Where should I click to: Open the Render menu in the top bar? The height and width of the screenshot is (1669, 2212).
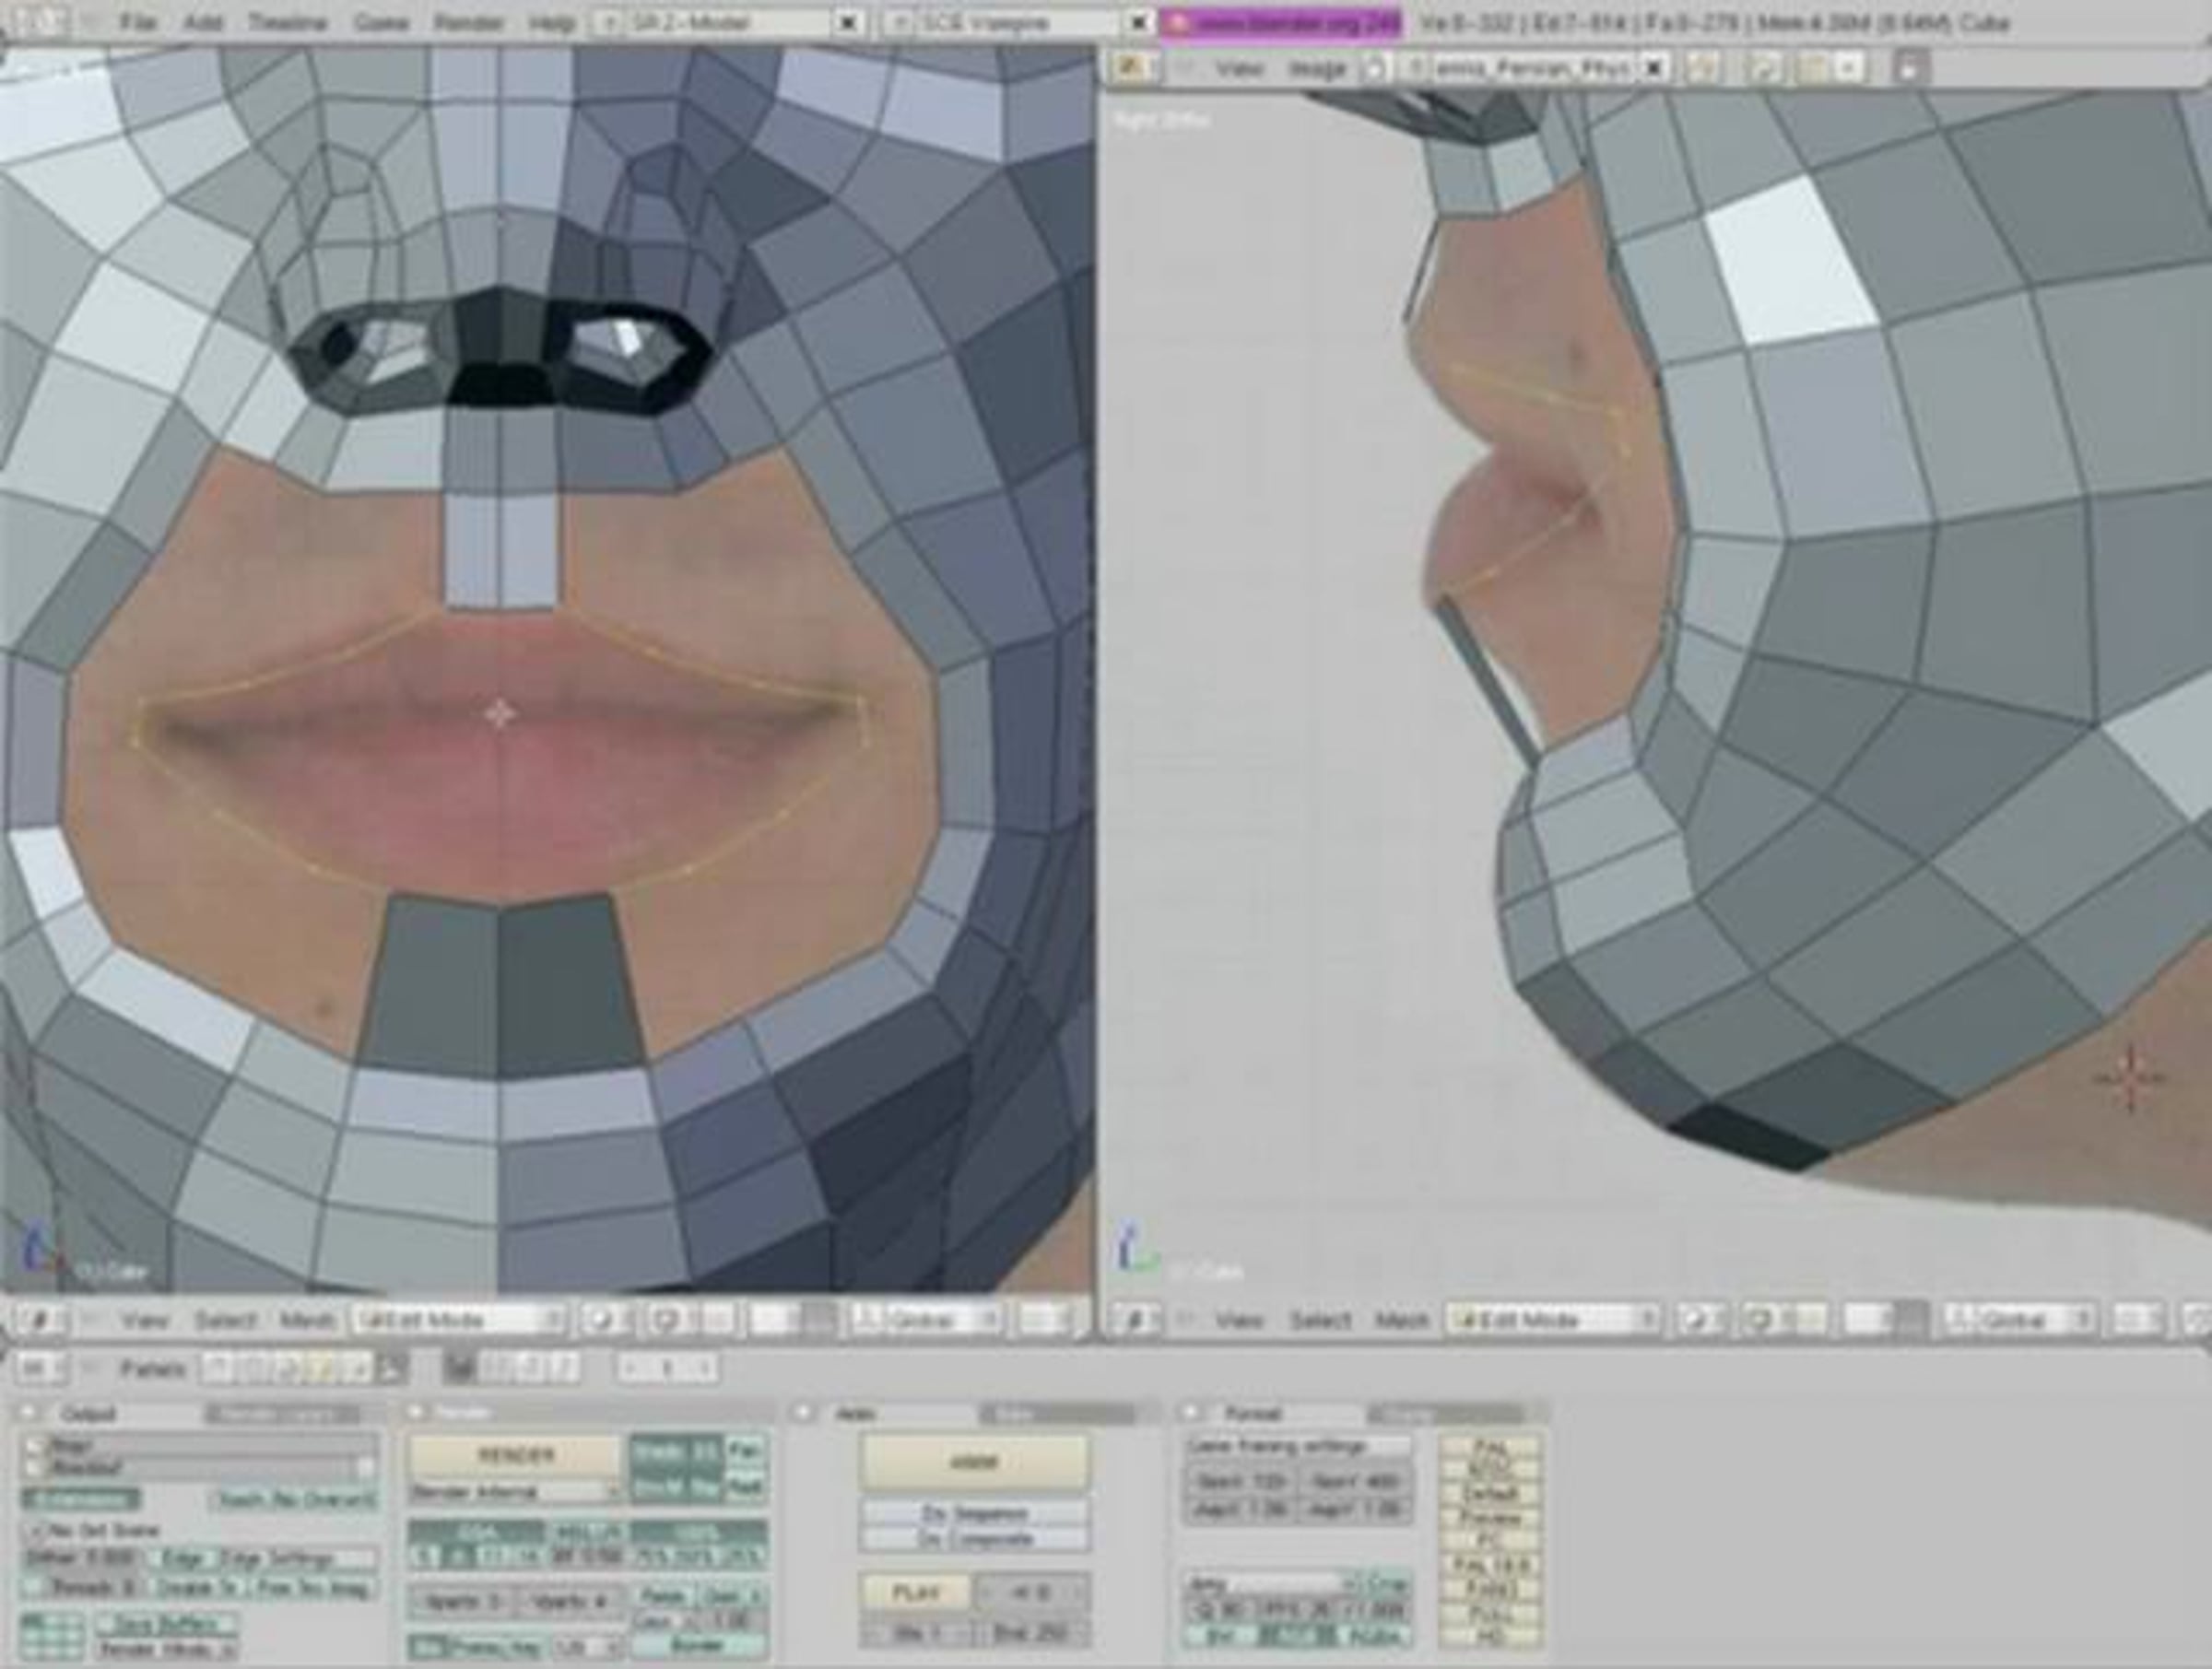pyautogui.click(x=469, y=22)
